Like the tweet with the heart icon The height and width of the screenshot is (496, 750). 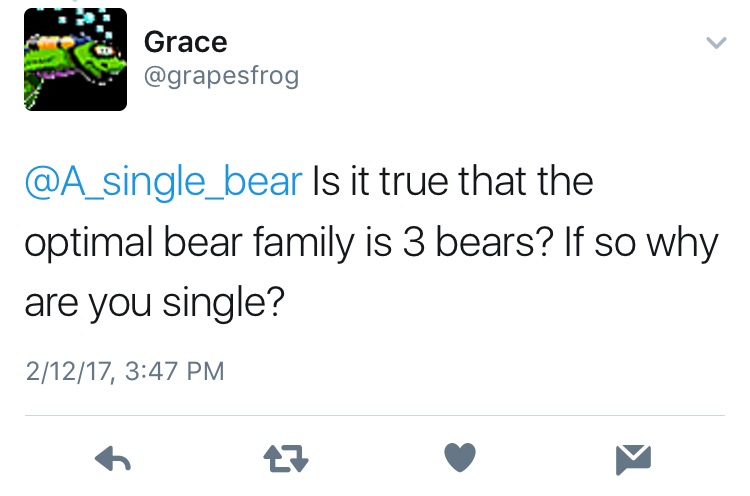click(459, 459)
